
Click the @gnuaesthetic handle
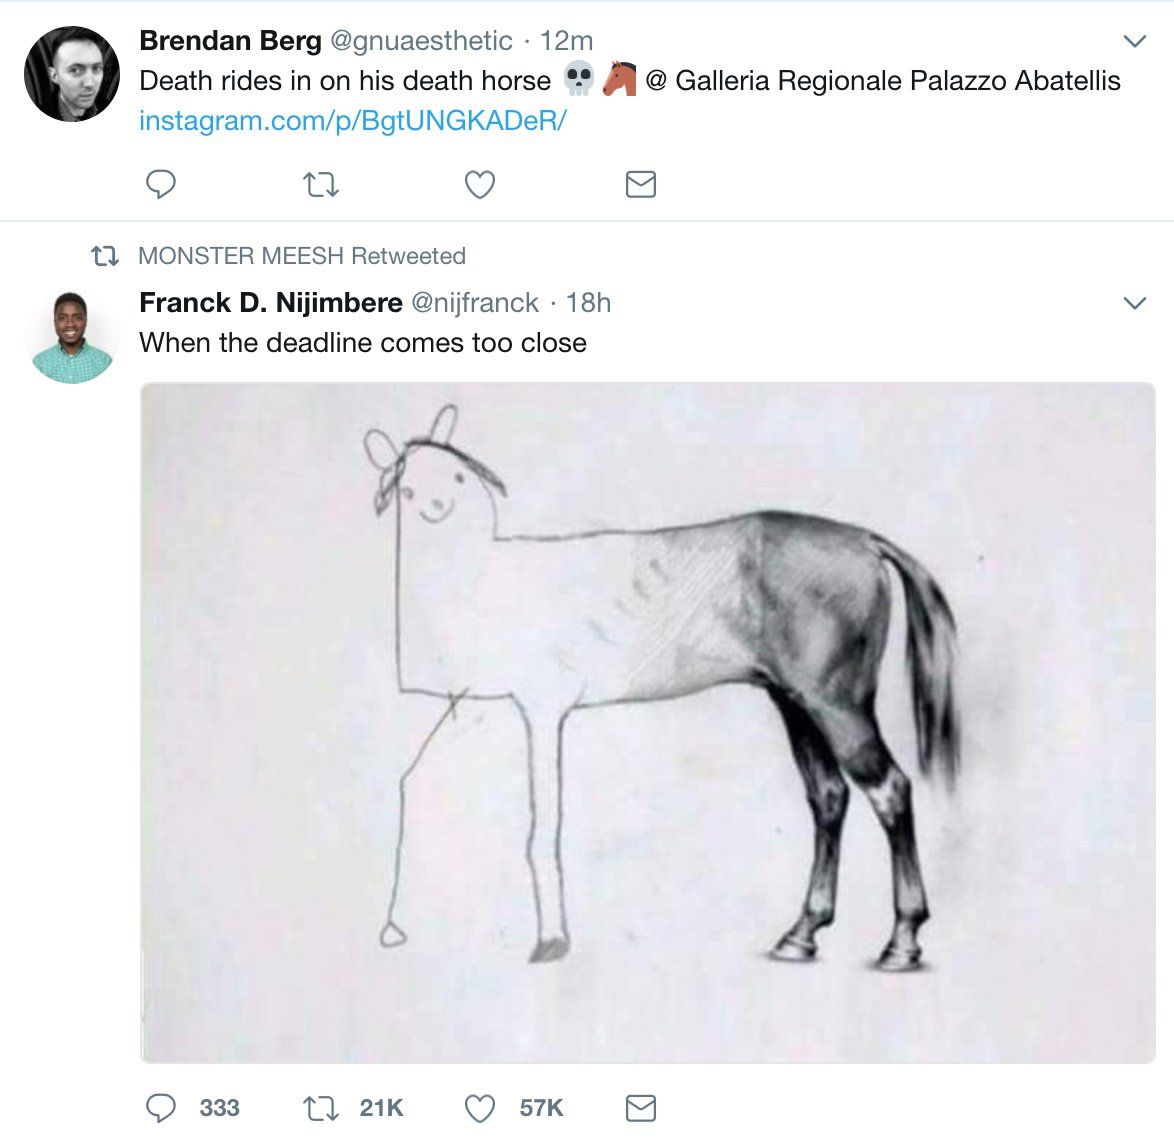pos(420,41)
